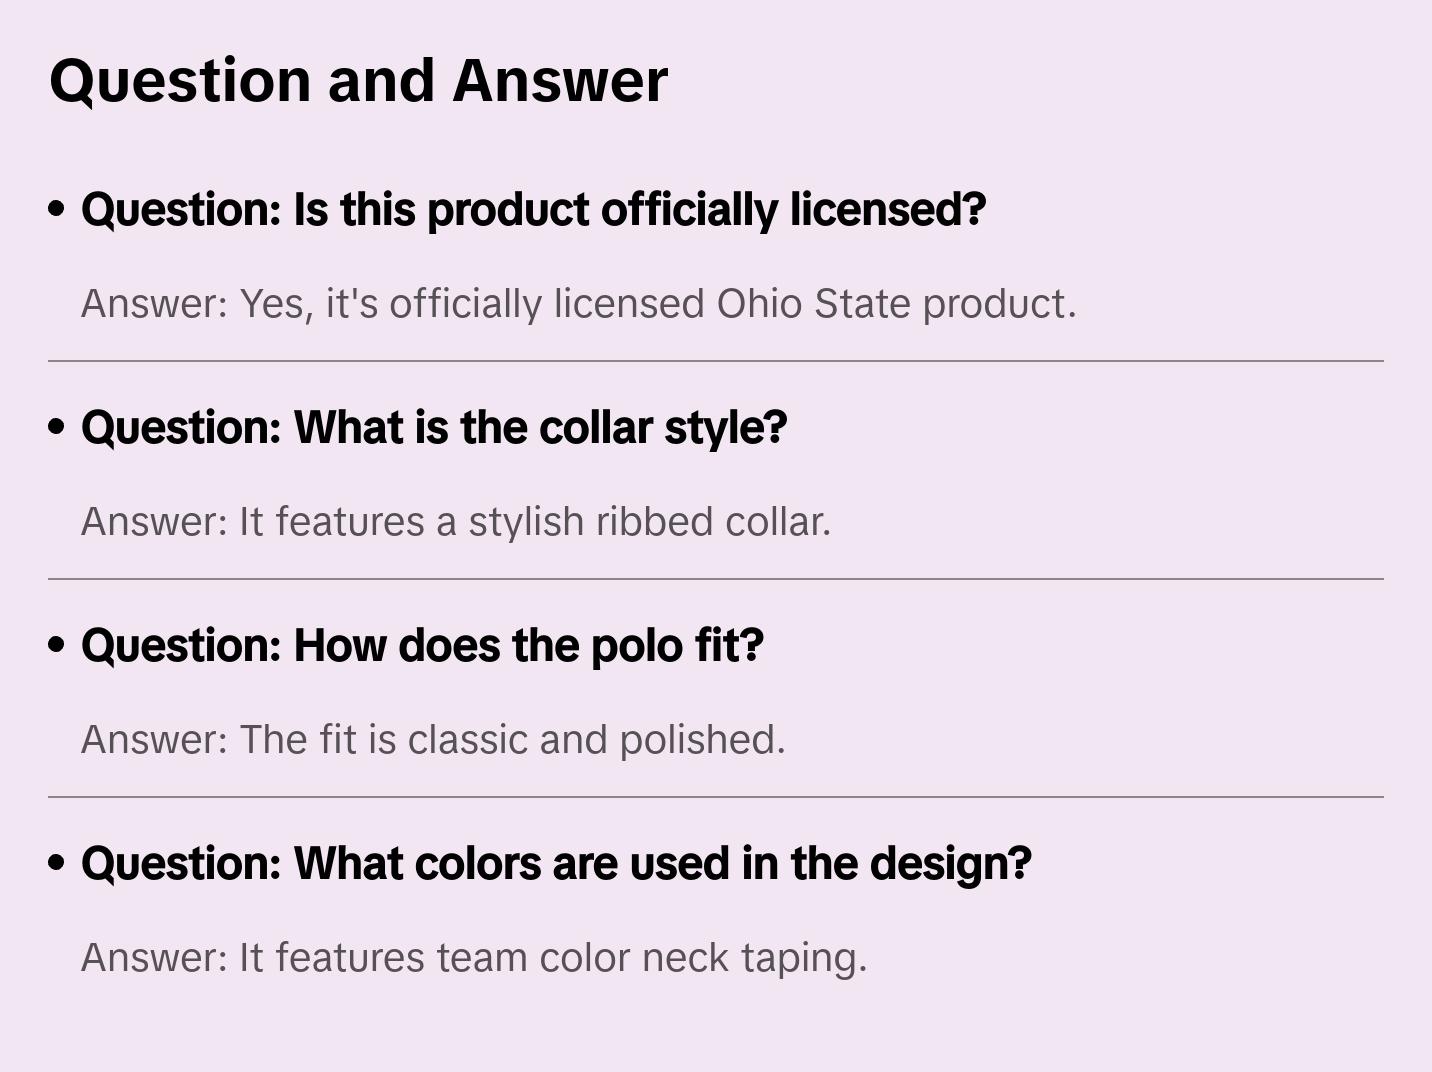
Task: Click the divider line under the ribbed collar answer
Action: 716,579
